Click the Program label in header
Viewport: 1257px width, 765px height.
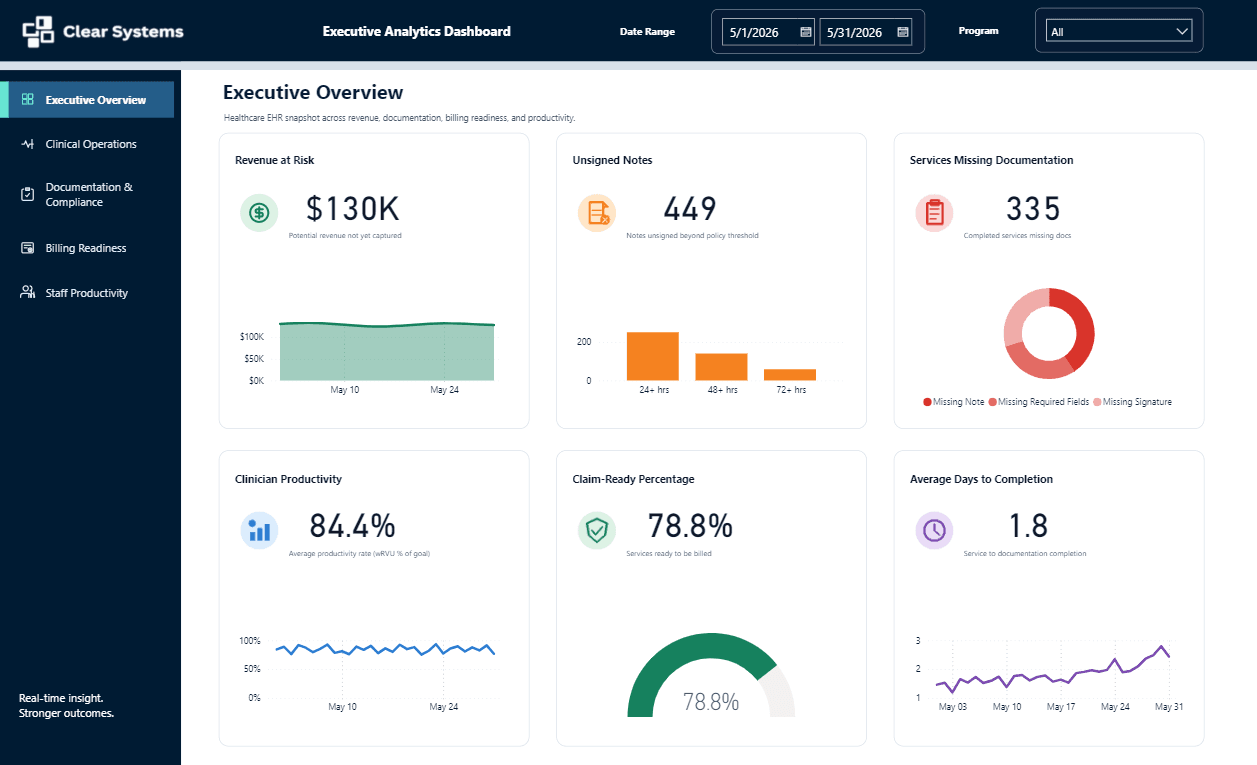(x=979, y=32)
